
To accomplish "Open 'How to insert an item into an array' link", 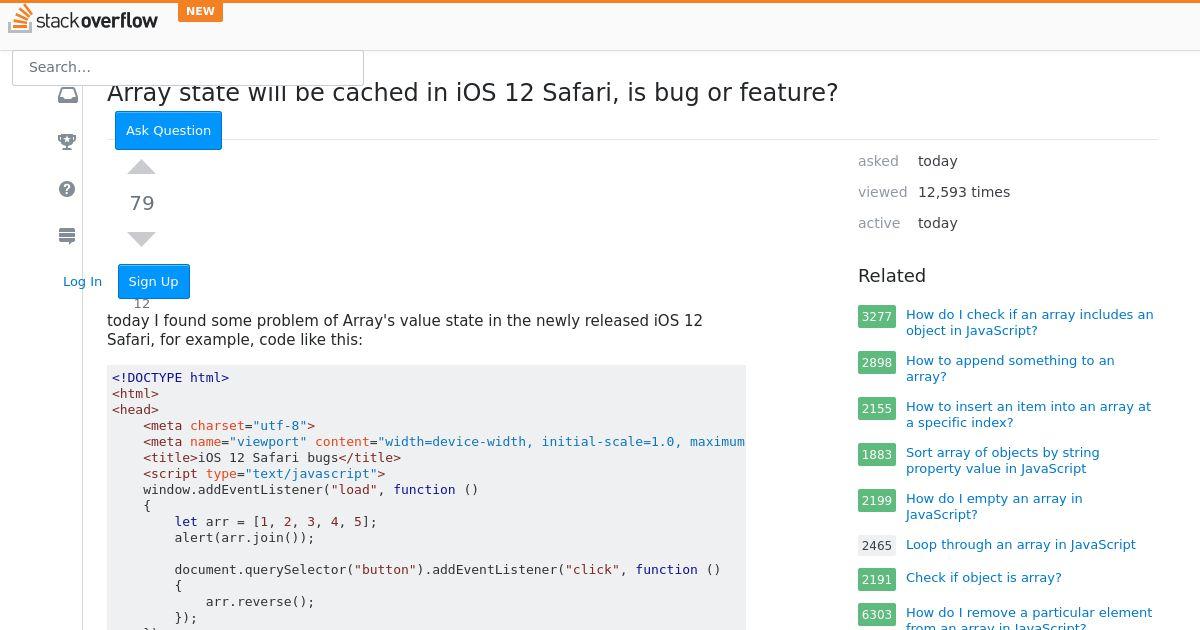I will point(1028,414).
